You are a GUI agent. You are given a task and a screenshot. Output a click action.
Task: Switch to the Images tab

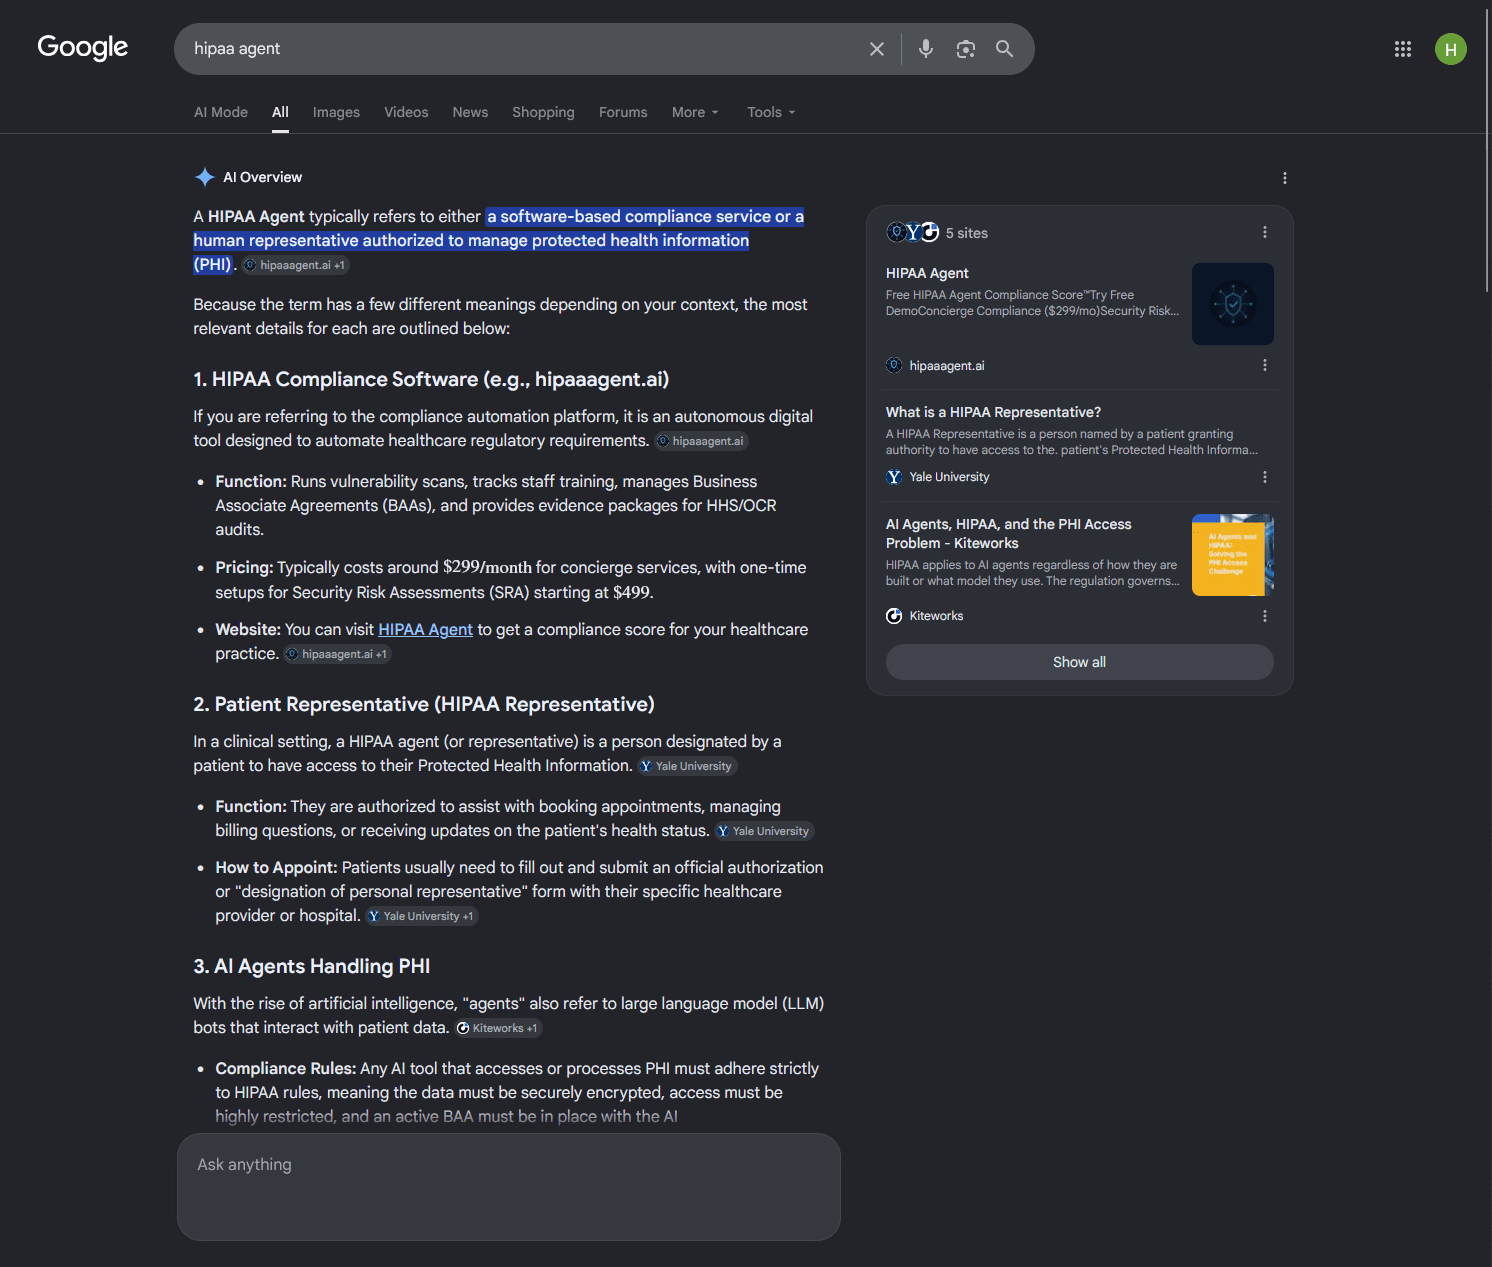click(x=336, y=112)
